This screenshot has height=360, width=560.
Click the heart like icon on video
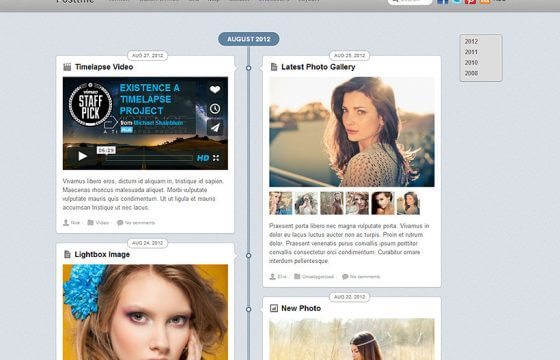[215, 90]
